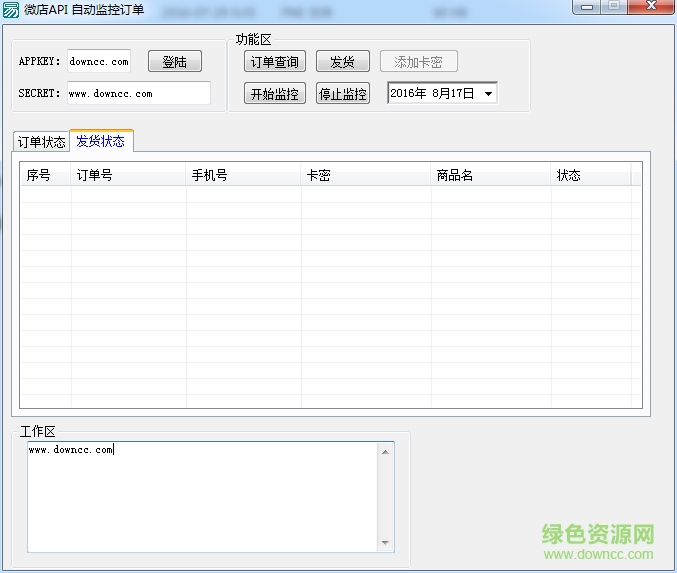This screenshot has width=677, height=573.
Task: Focus the APPKEY input field
Action: click(99, 61)
